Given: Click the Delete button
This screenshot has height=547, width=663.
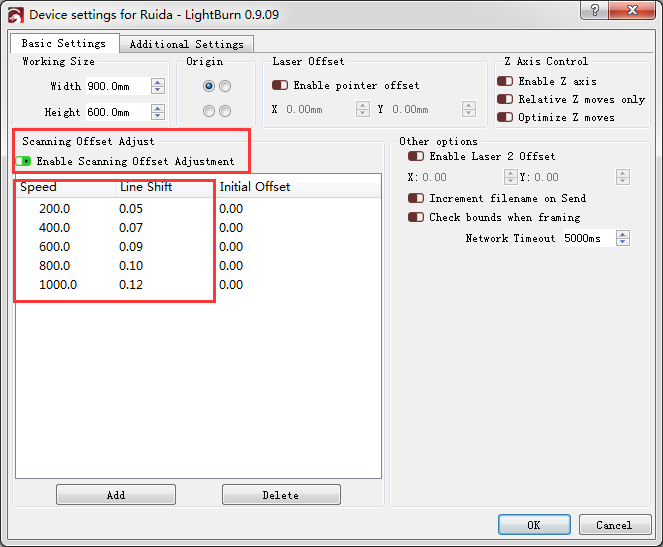Looking at the screenshot, I should pos(281,495).
